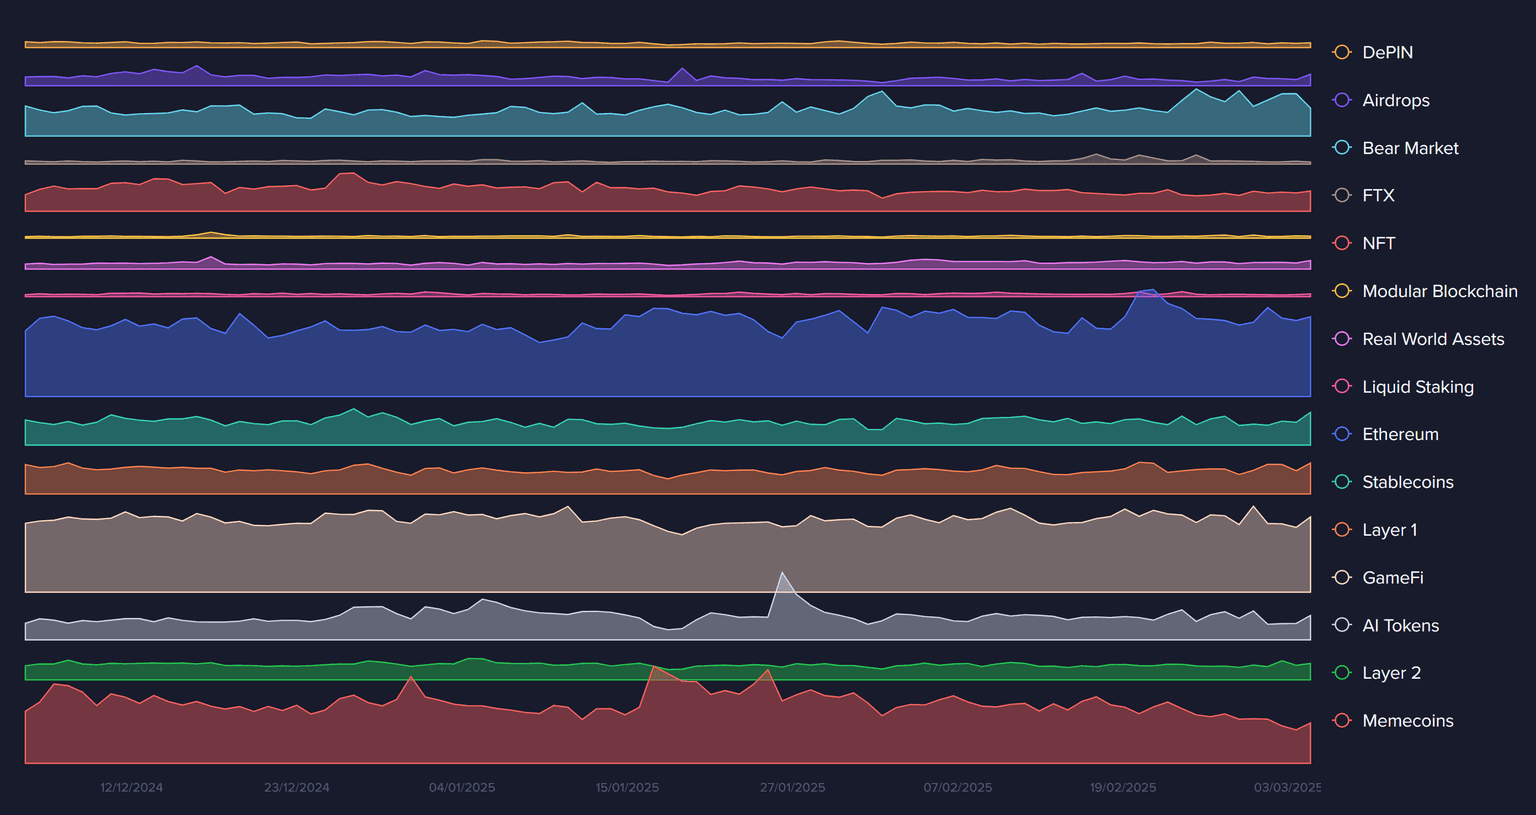Select the Liquid Staking legend text
The image size is (1536, 815).
click(x=1417, y=387)
